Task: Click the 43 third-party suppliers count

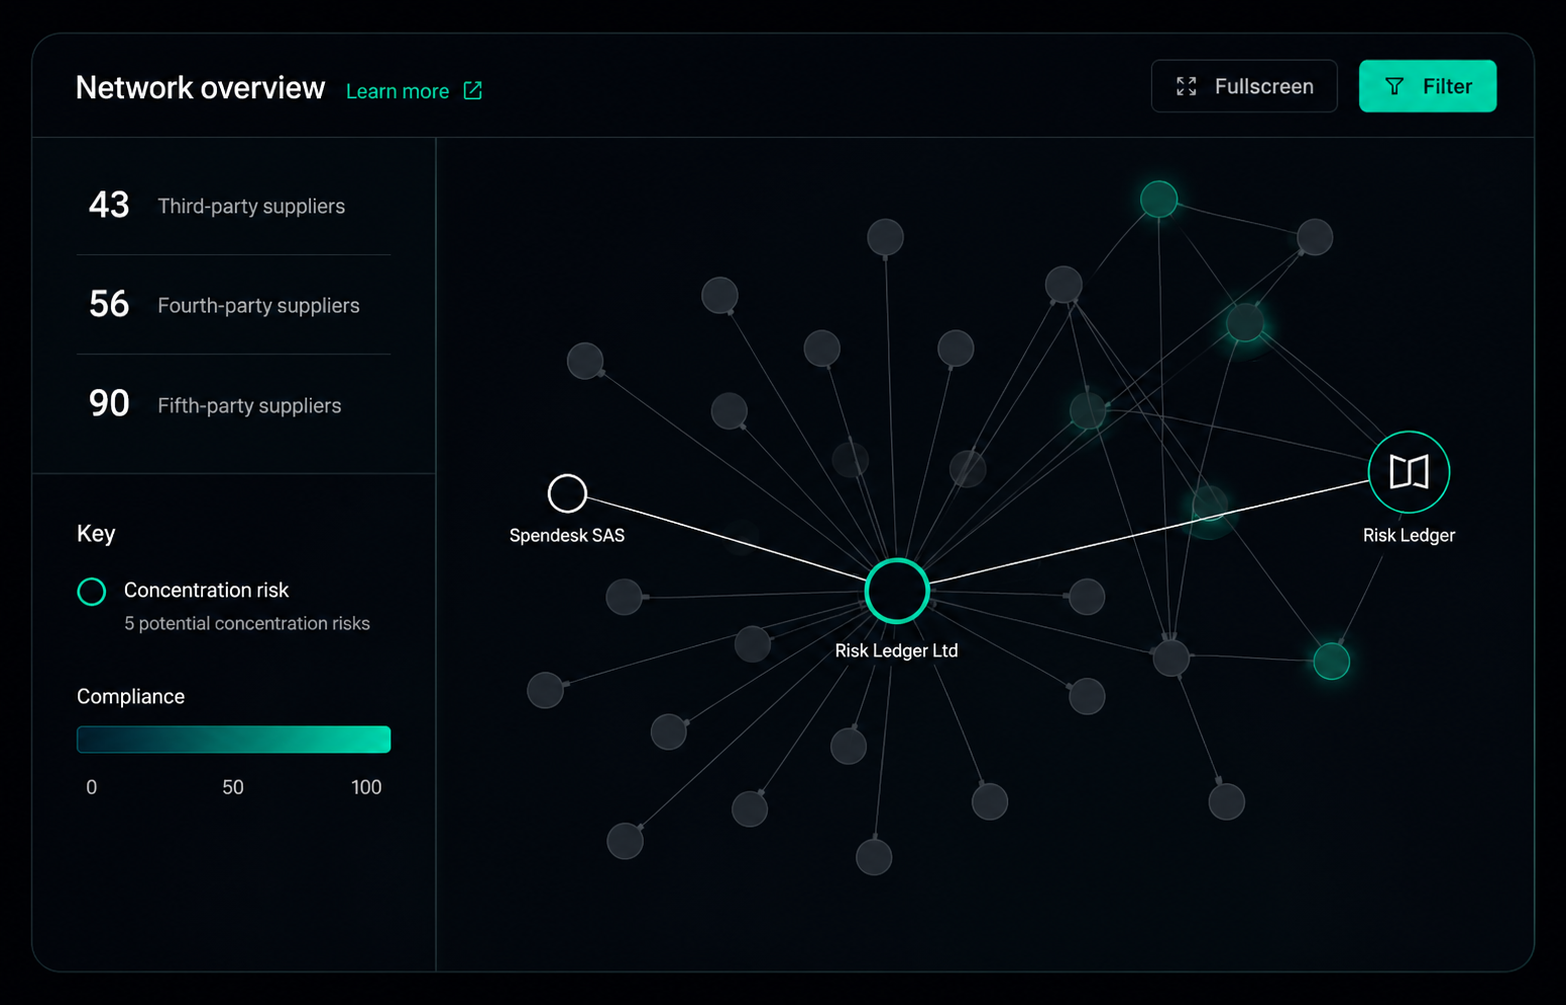Action: [109, 205]
